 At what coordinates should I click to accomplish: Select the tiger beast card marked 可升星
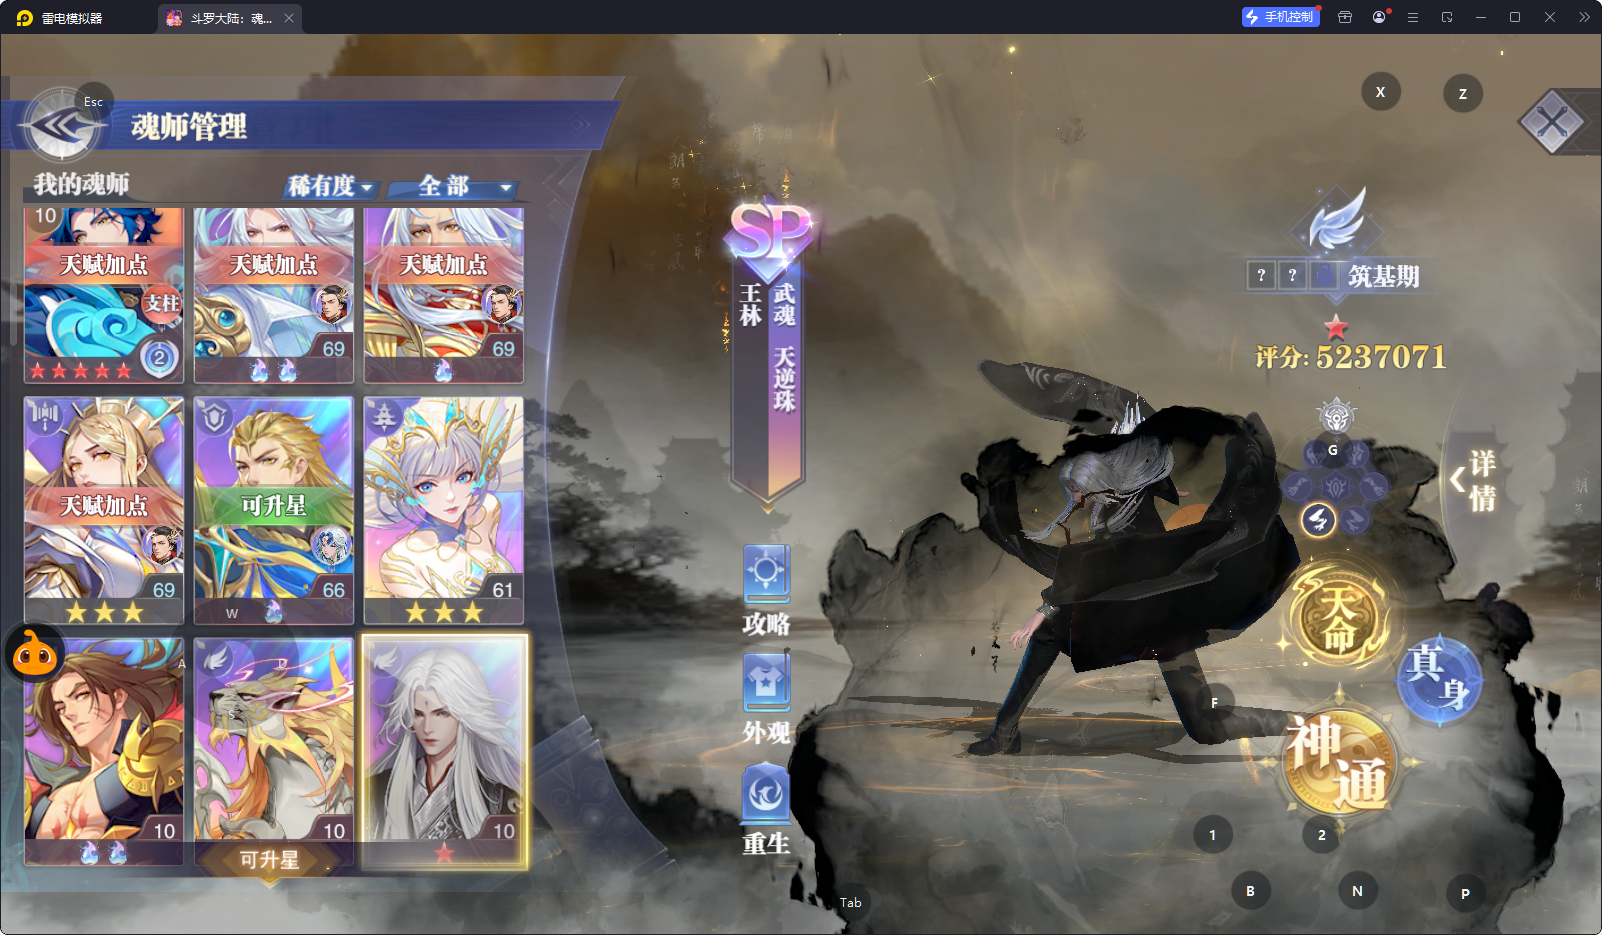(x=274, y=751)
